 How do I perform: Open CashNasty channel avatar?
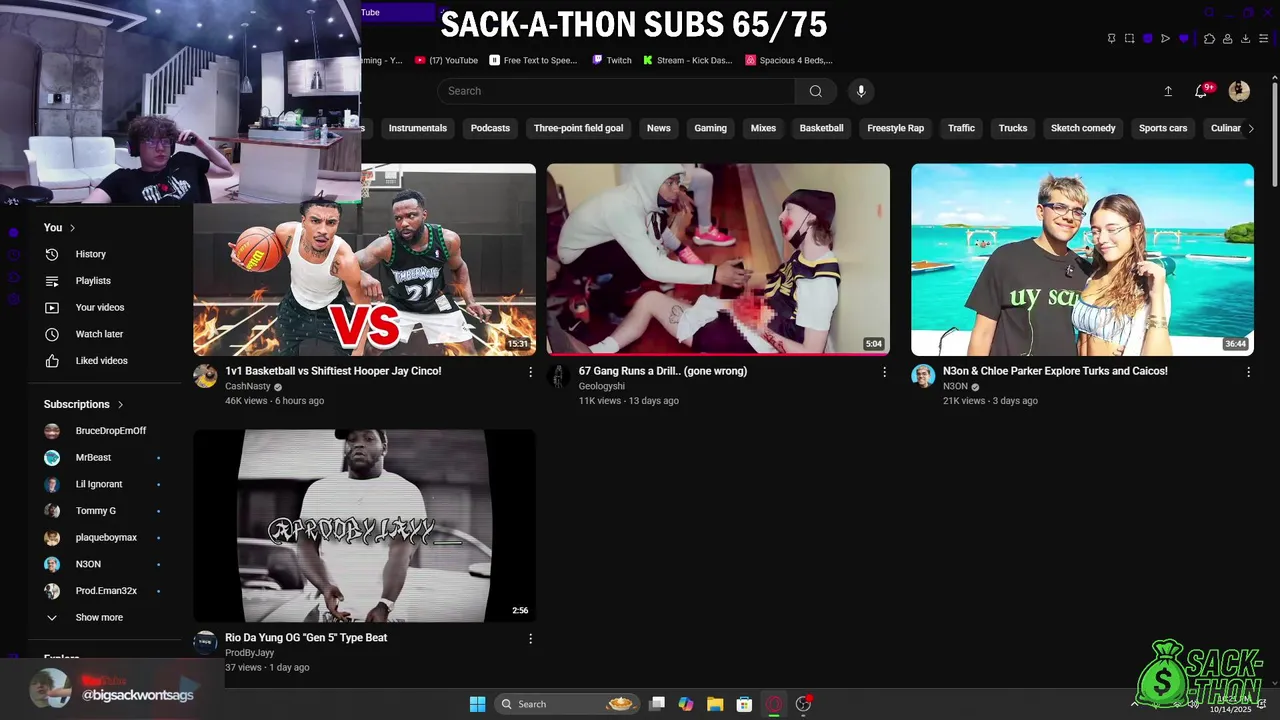point(205,376)
